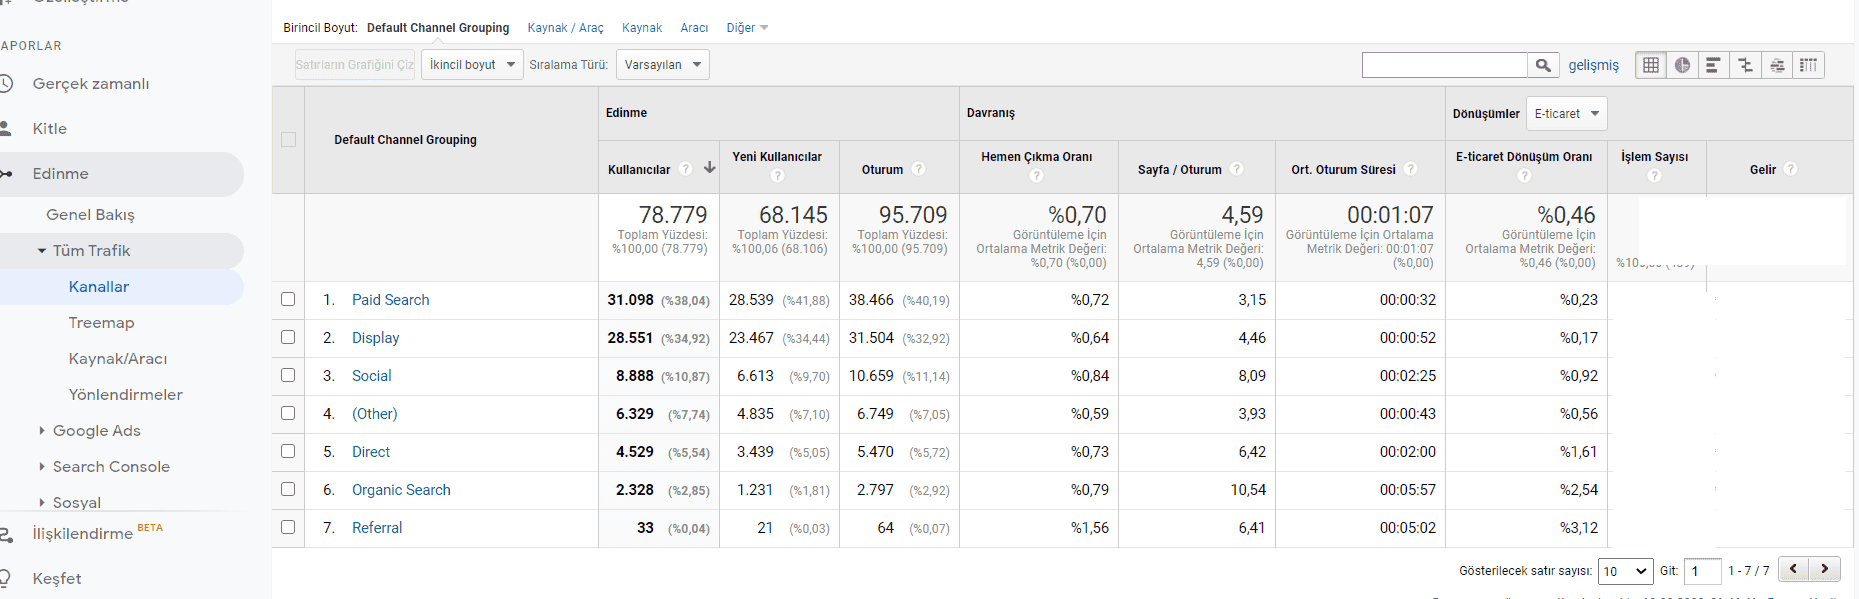Screen dimensions: 1859x599
Task: Select the comparison view icon
Action: (x=1745, y=65)
